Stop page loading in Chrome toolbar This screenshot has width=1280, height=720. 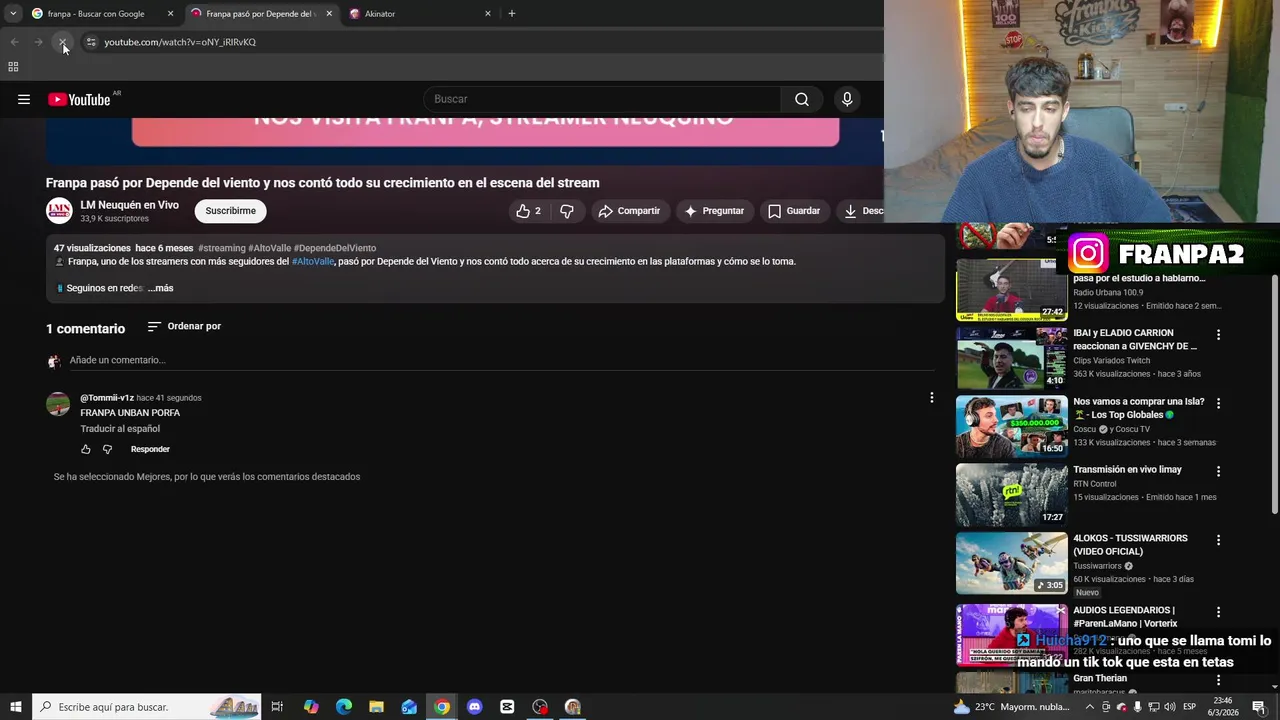pyautogui.click(x=62, y=42)
